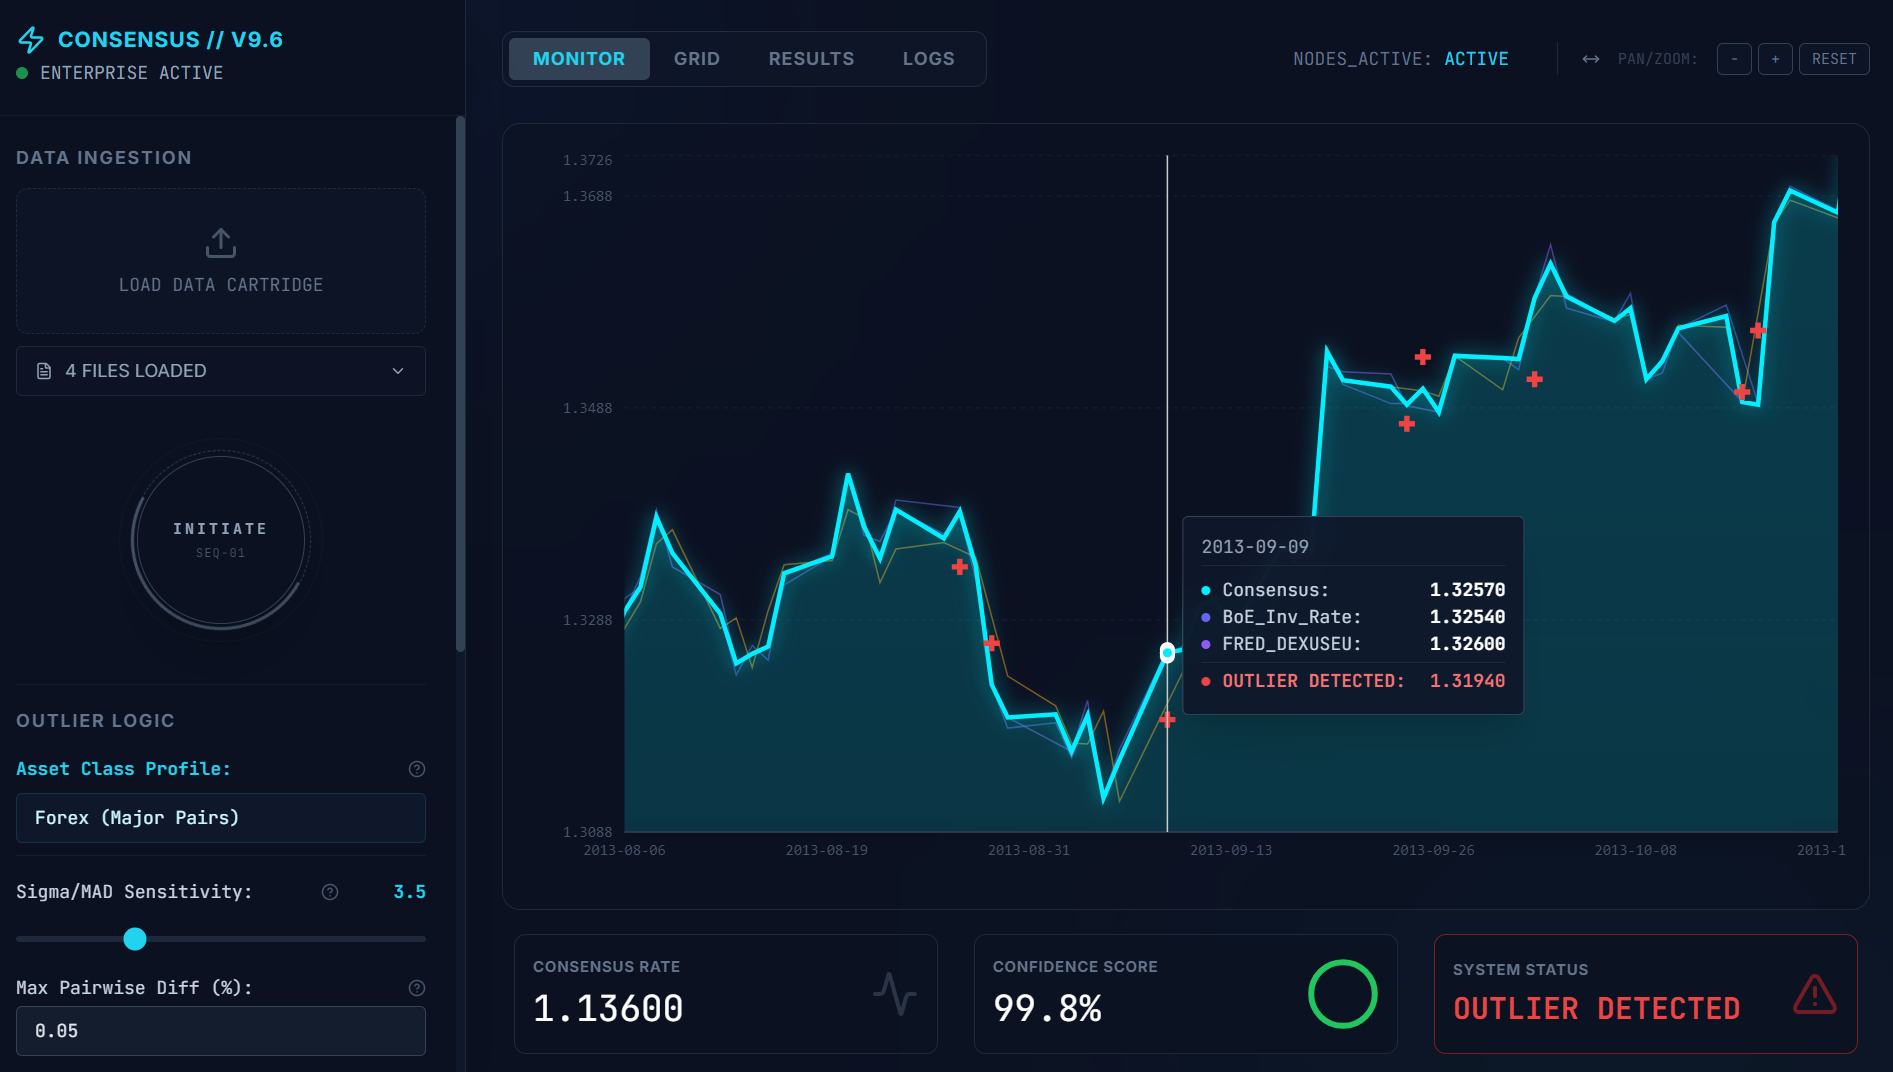Click the green Confidence Score ring indicator

click(1342, 993)
